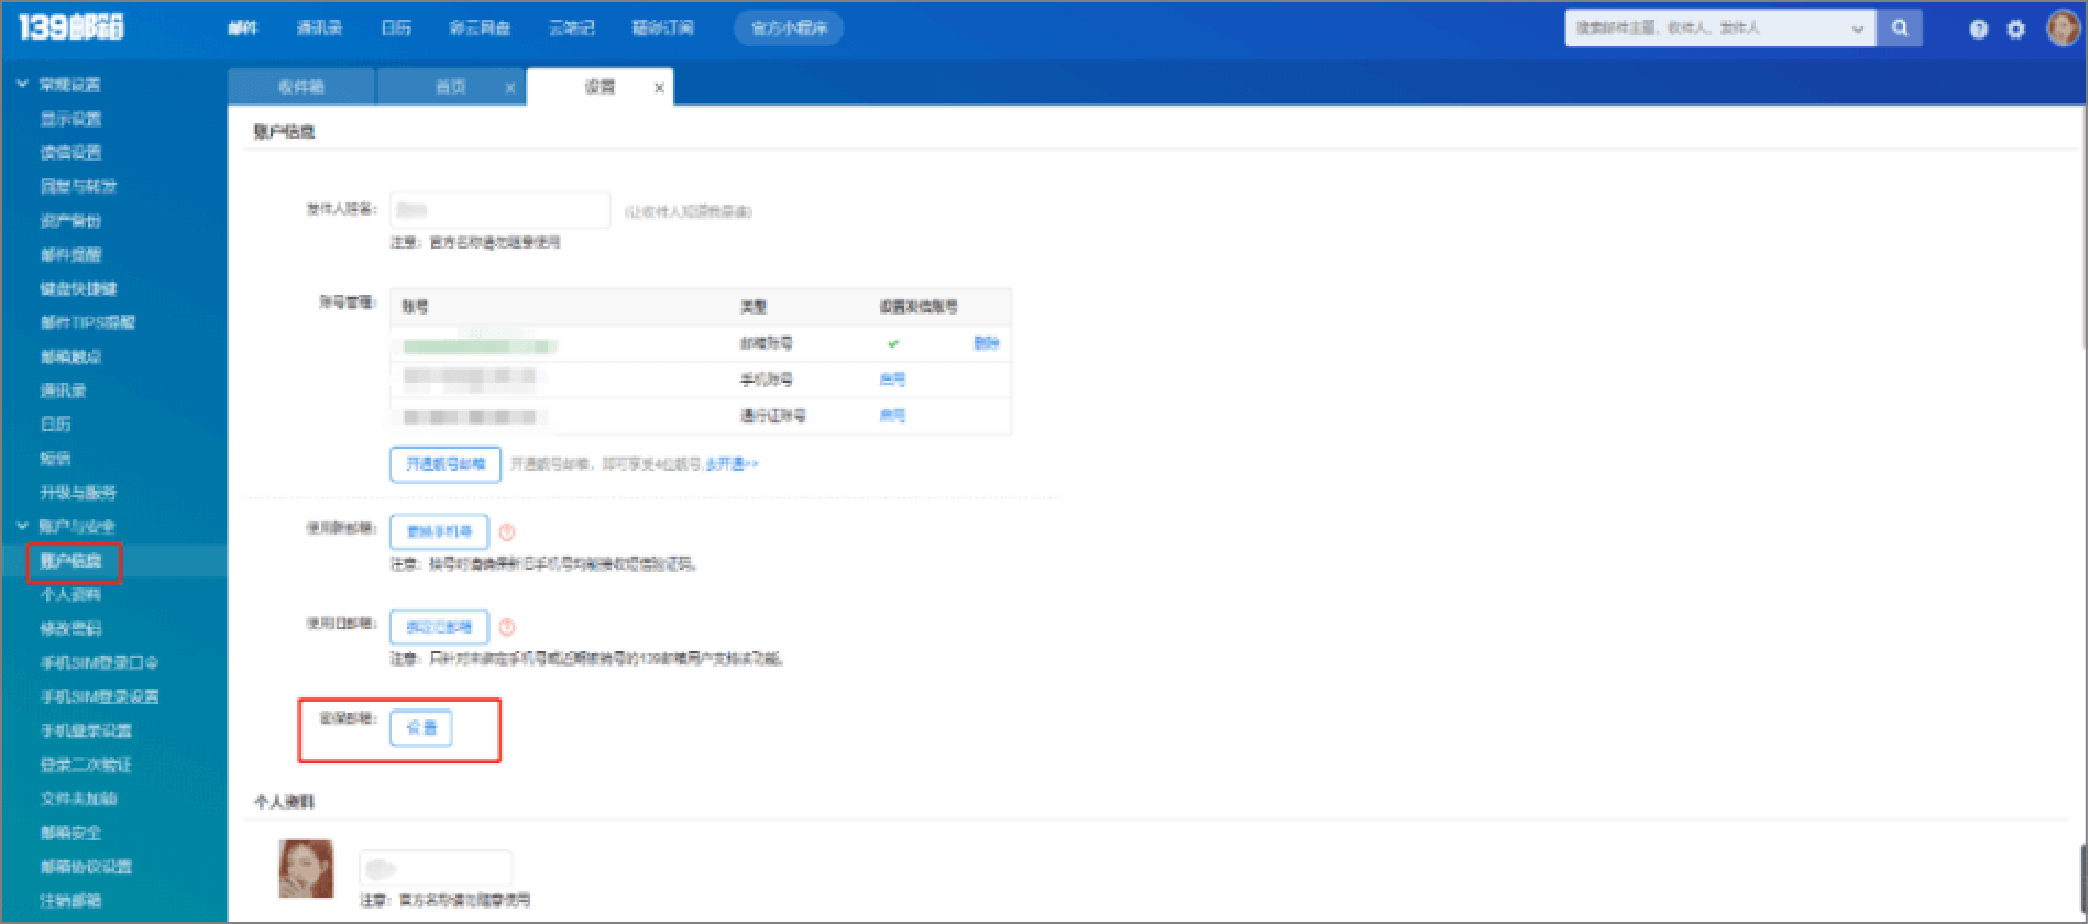Viewport: 2088px width, 924px height.
Task: Open the settings gear icon in header
Action: coord(2016,29)
